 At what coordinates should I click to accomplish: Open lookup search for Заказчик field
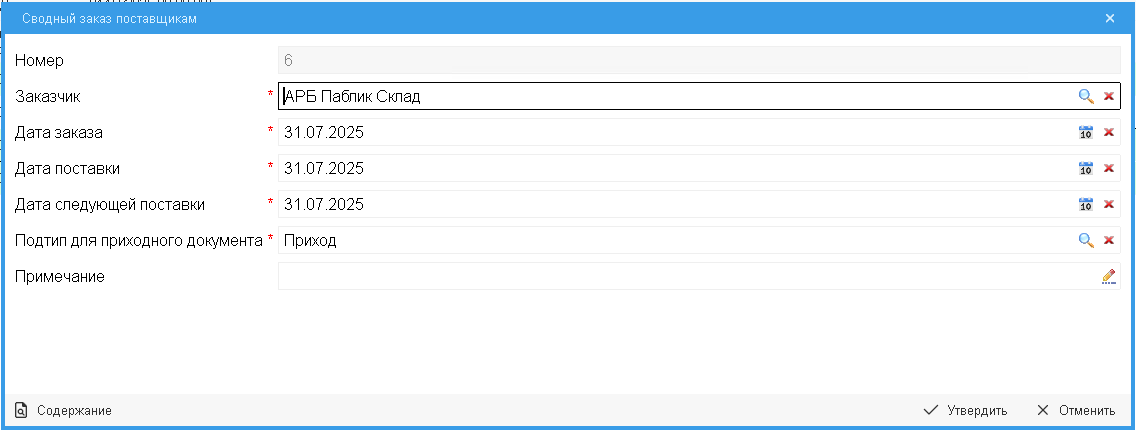(1085, 96)
